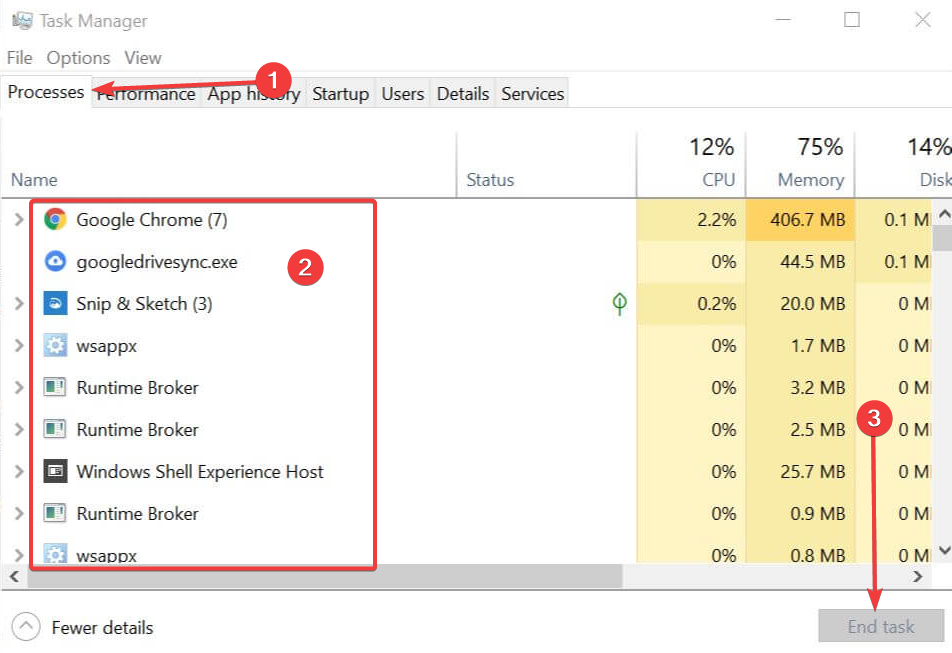Image resolution: width=952 pixels, height=653 pixels.
Task: Expand the Runtime Broker row using 3.2 MB
Action: [19, 387]
